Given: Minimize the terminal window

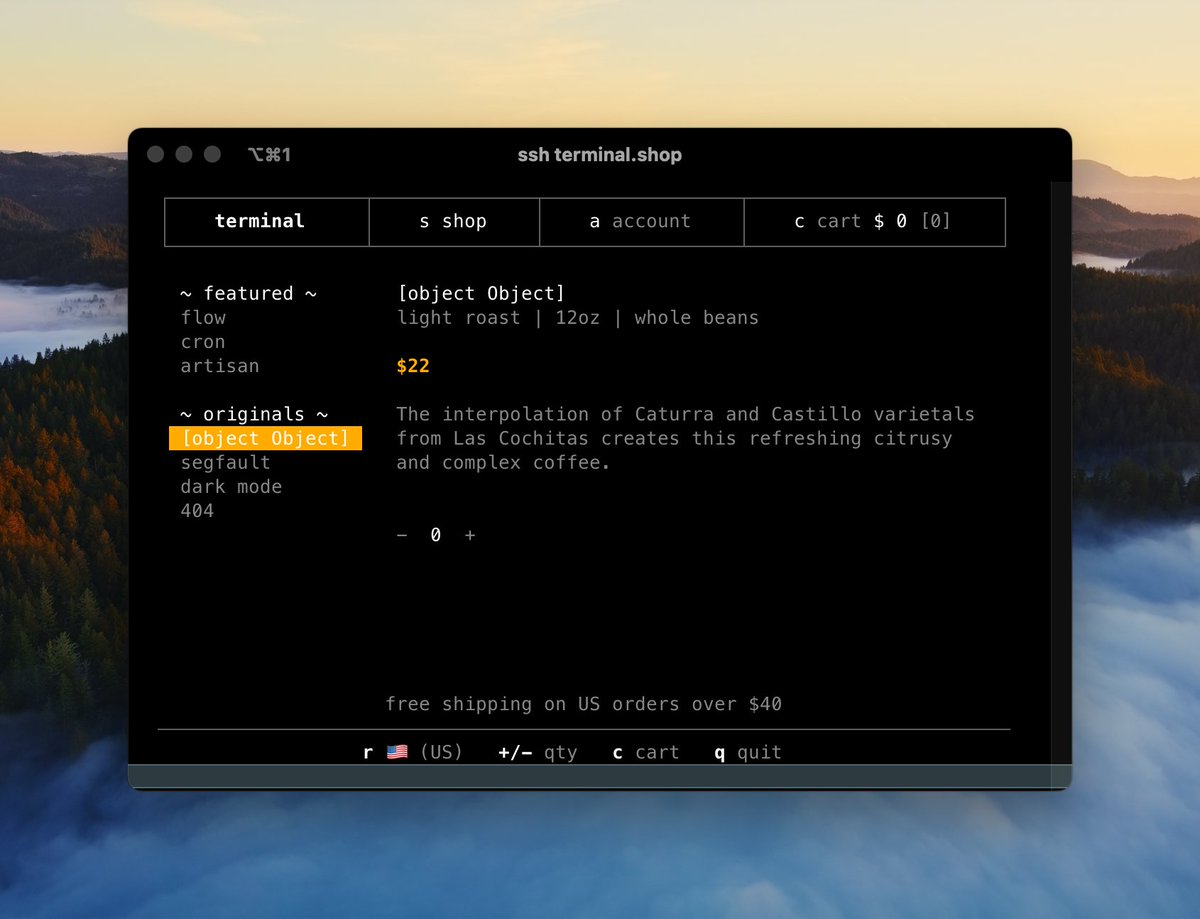Looking at the screenshot, I should point(184,154).
